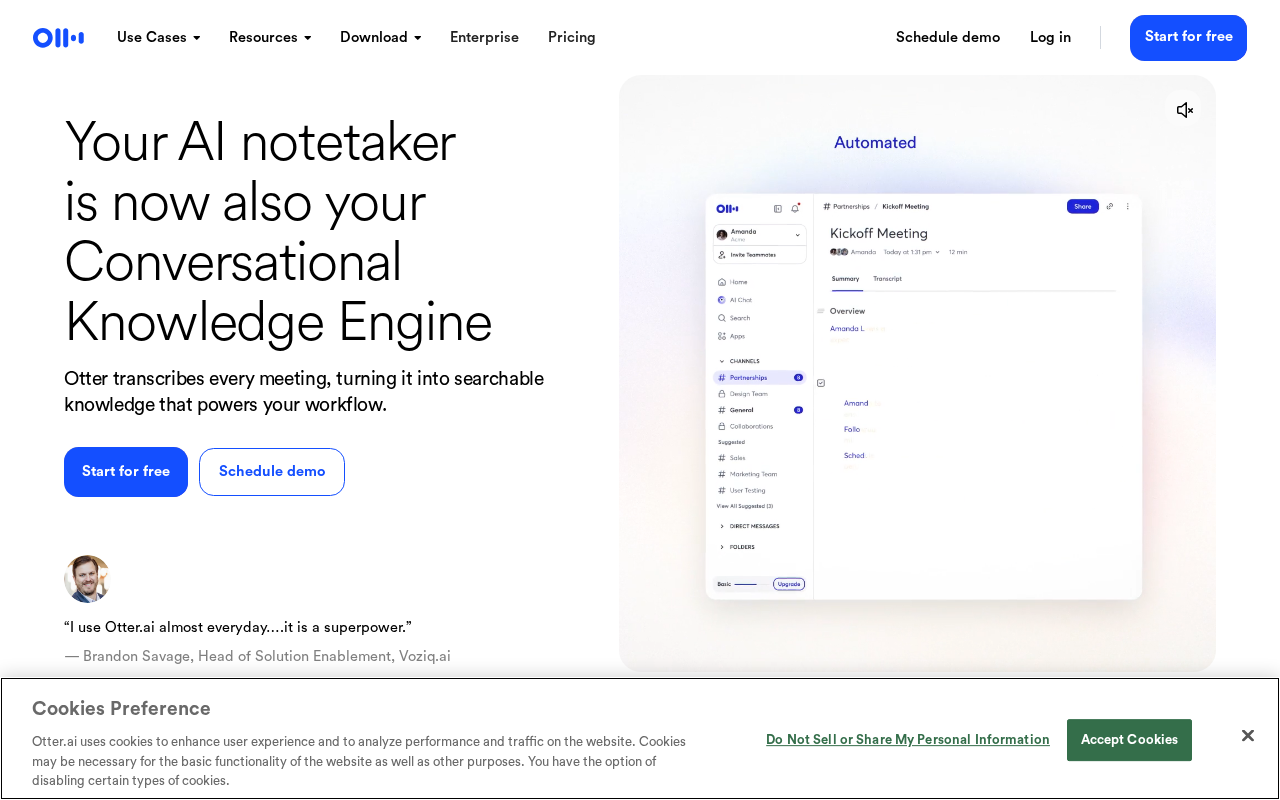Click the copy link icon beside Share
This screenshot has width=1280, height=800.
coord(1110,206)
